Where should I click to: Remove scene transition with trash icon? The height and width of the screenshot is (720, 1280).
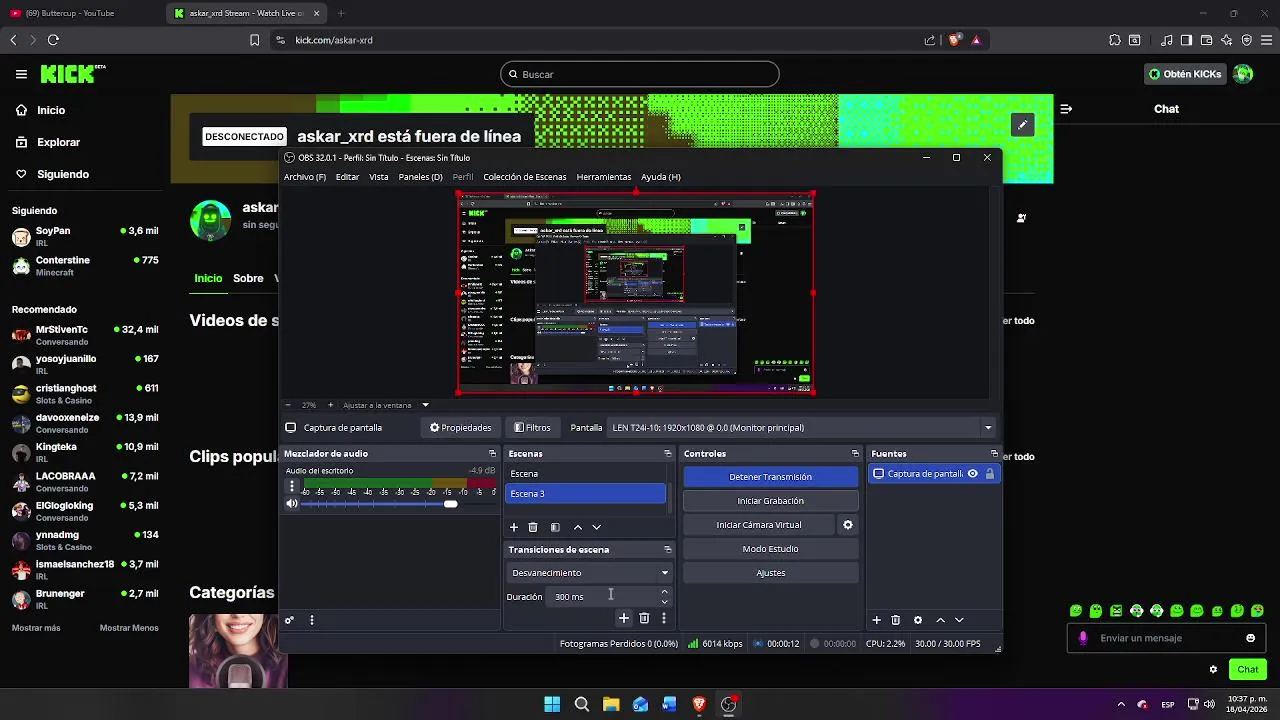point(644,618)
